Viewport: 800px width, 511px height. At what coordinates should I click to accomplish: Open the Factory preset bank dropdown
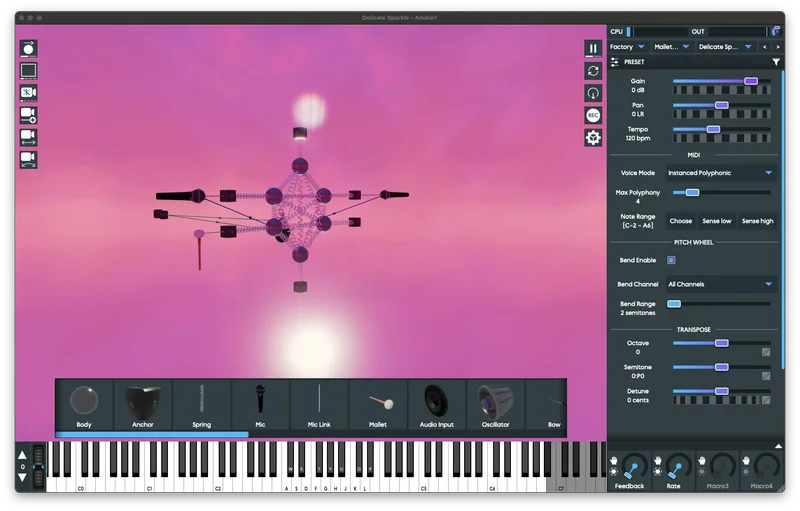[x=627, y=47]
